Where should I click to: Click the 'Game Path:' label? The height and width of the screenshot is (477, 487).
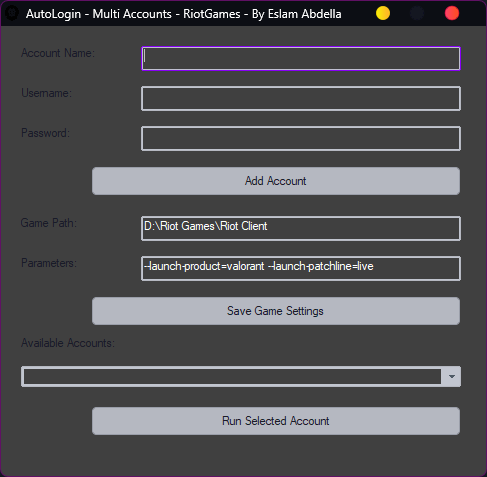pyautogui.click(x=49, y=223)
